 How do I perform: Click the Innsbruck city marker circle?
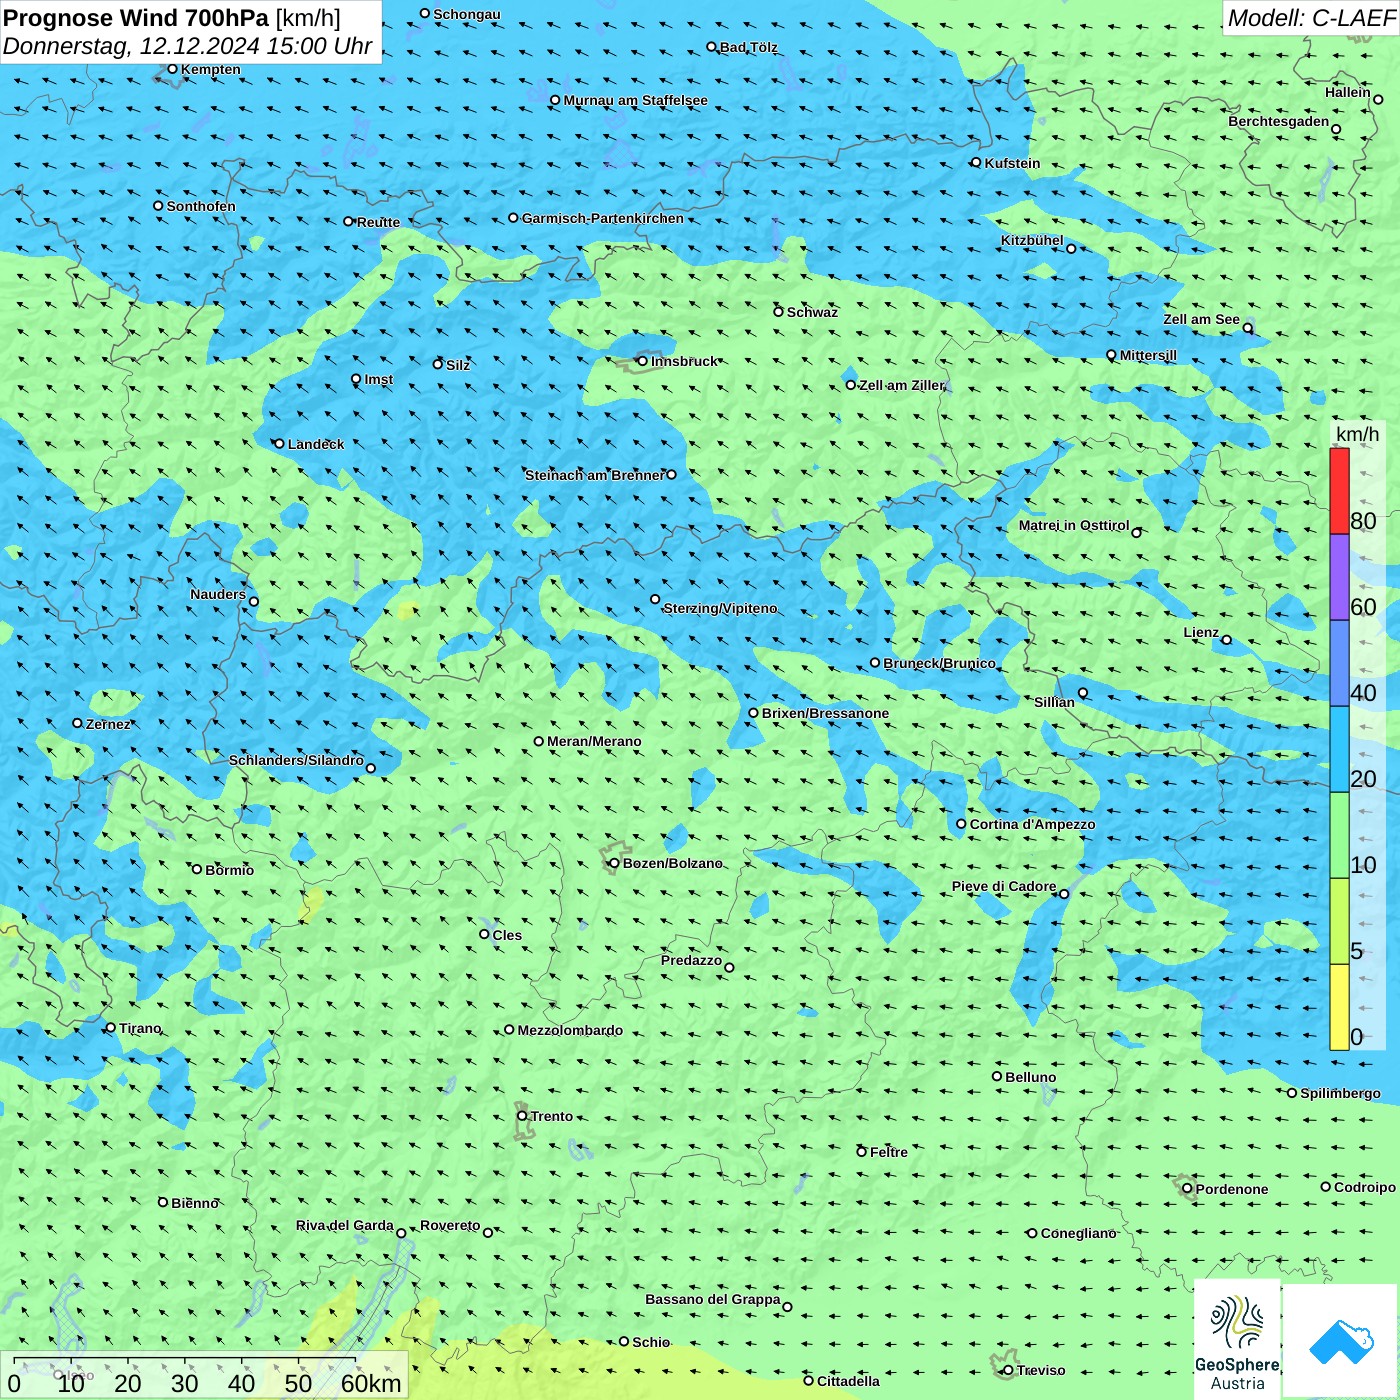[643, 361]
